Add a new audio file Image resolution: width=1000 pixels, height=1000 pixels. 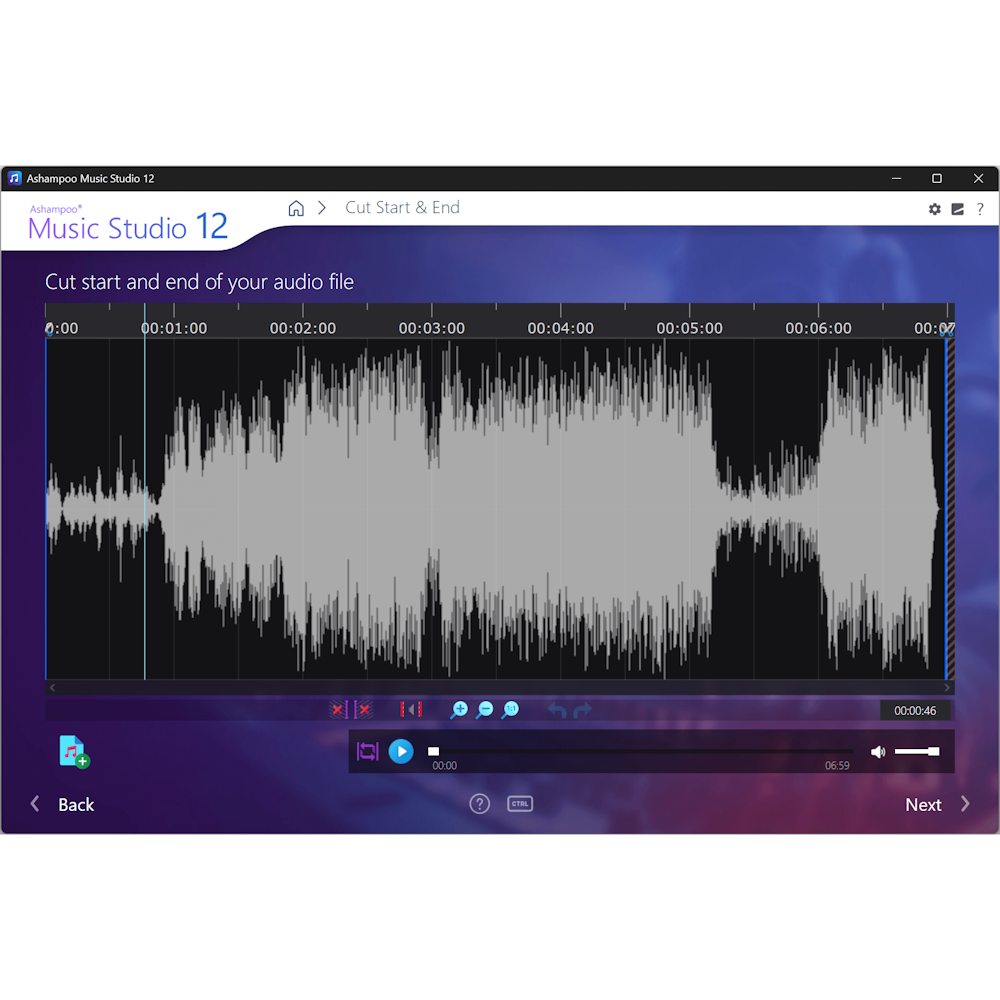pyautogui.click(x=74, y=752)
